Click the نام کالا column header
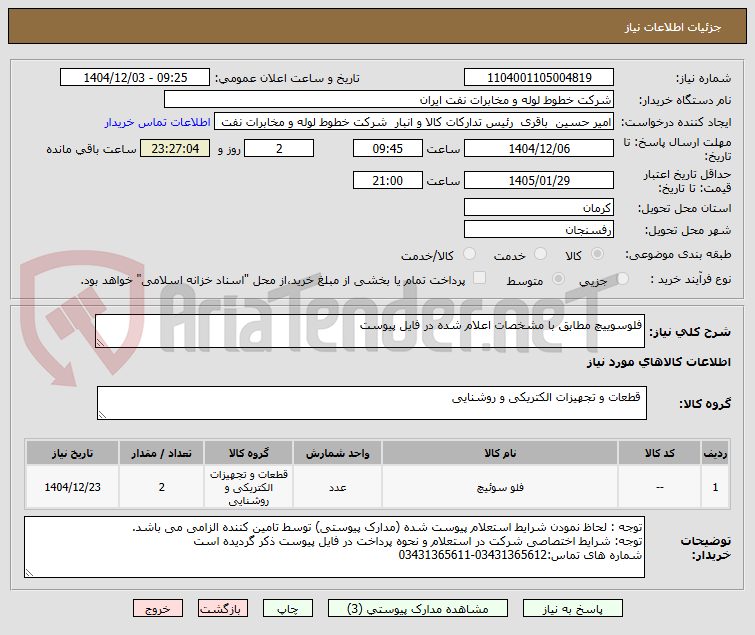 [500, 453]
